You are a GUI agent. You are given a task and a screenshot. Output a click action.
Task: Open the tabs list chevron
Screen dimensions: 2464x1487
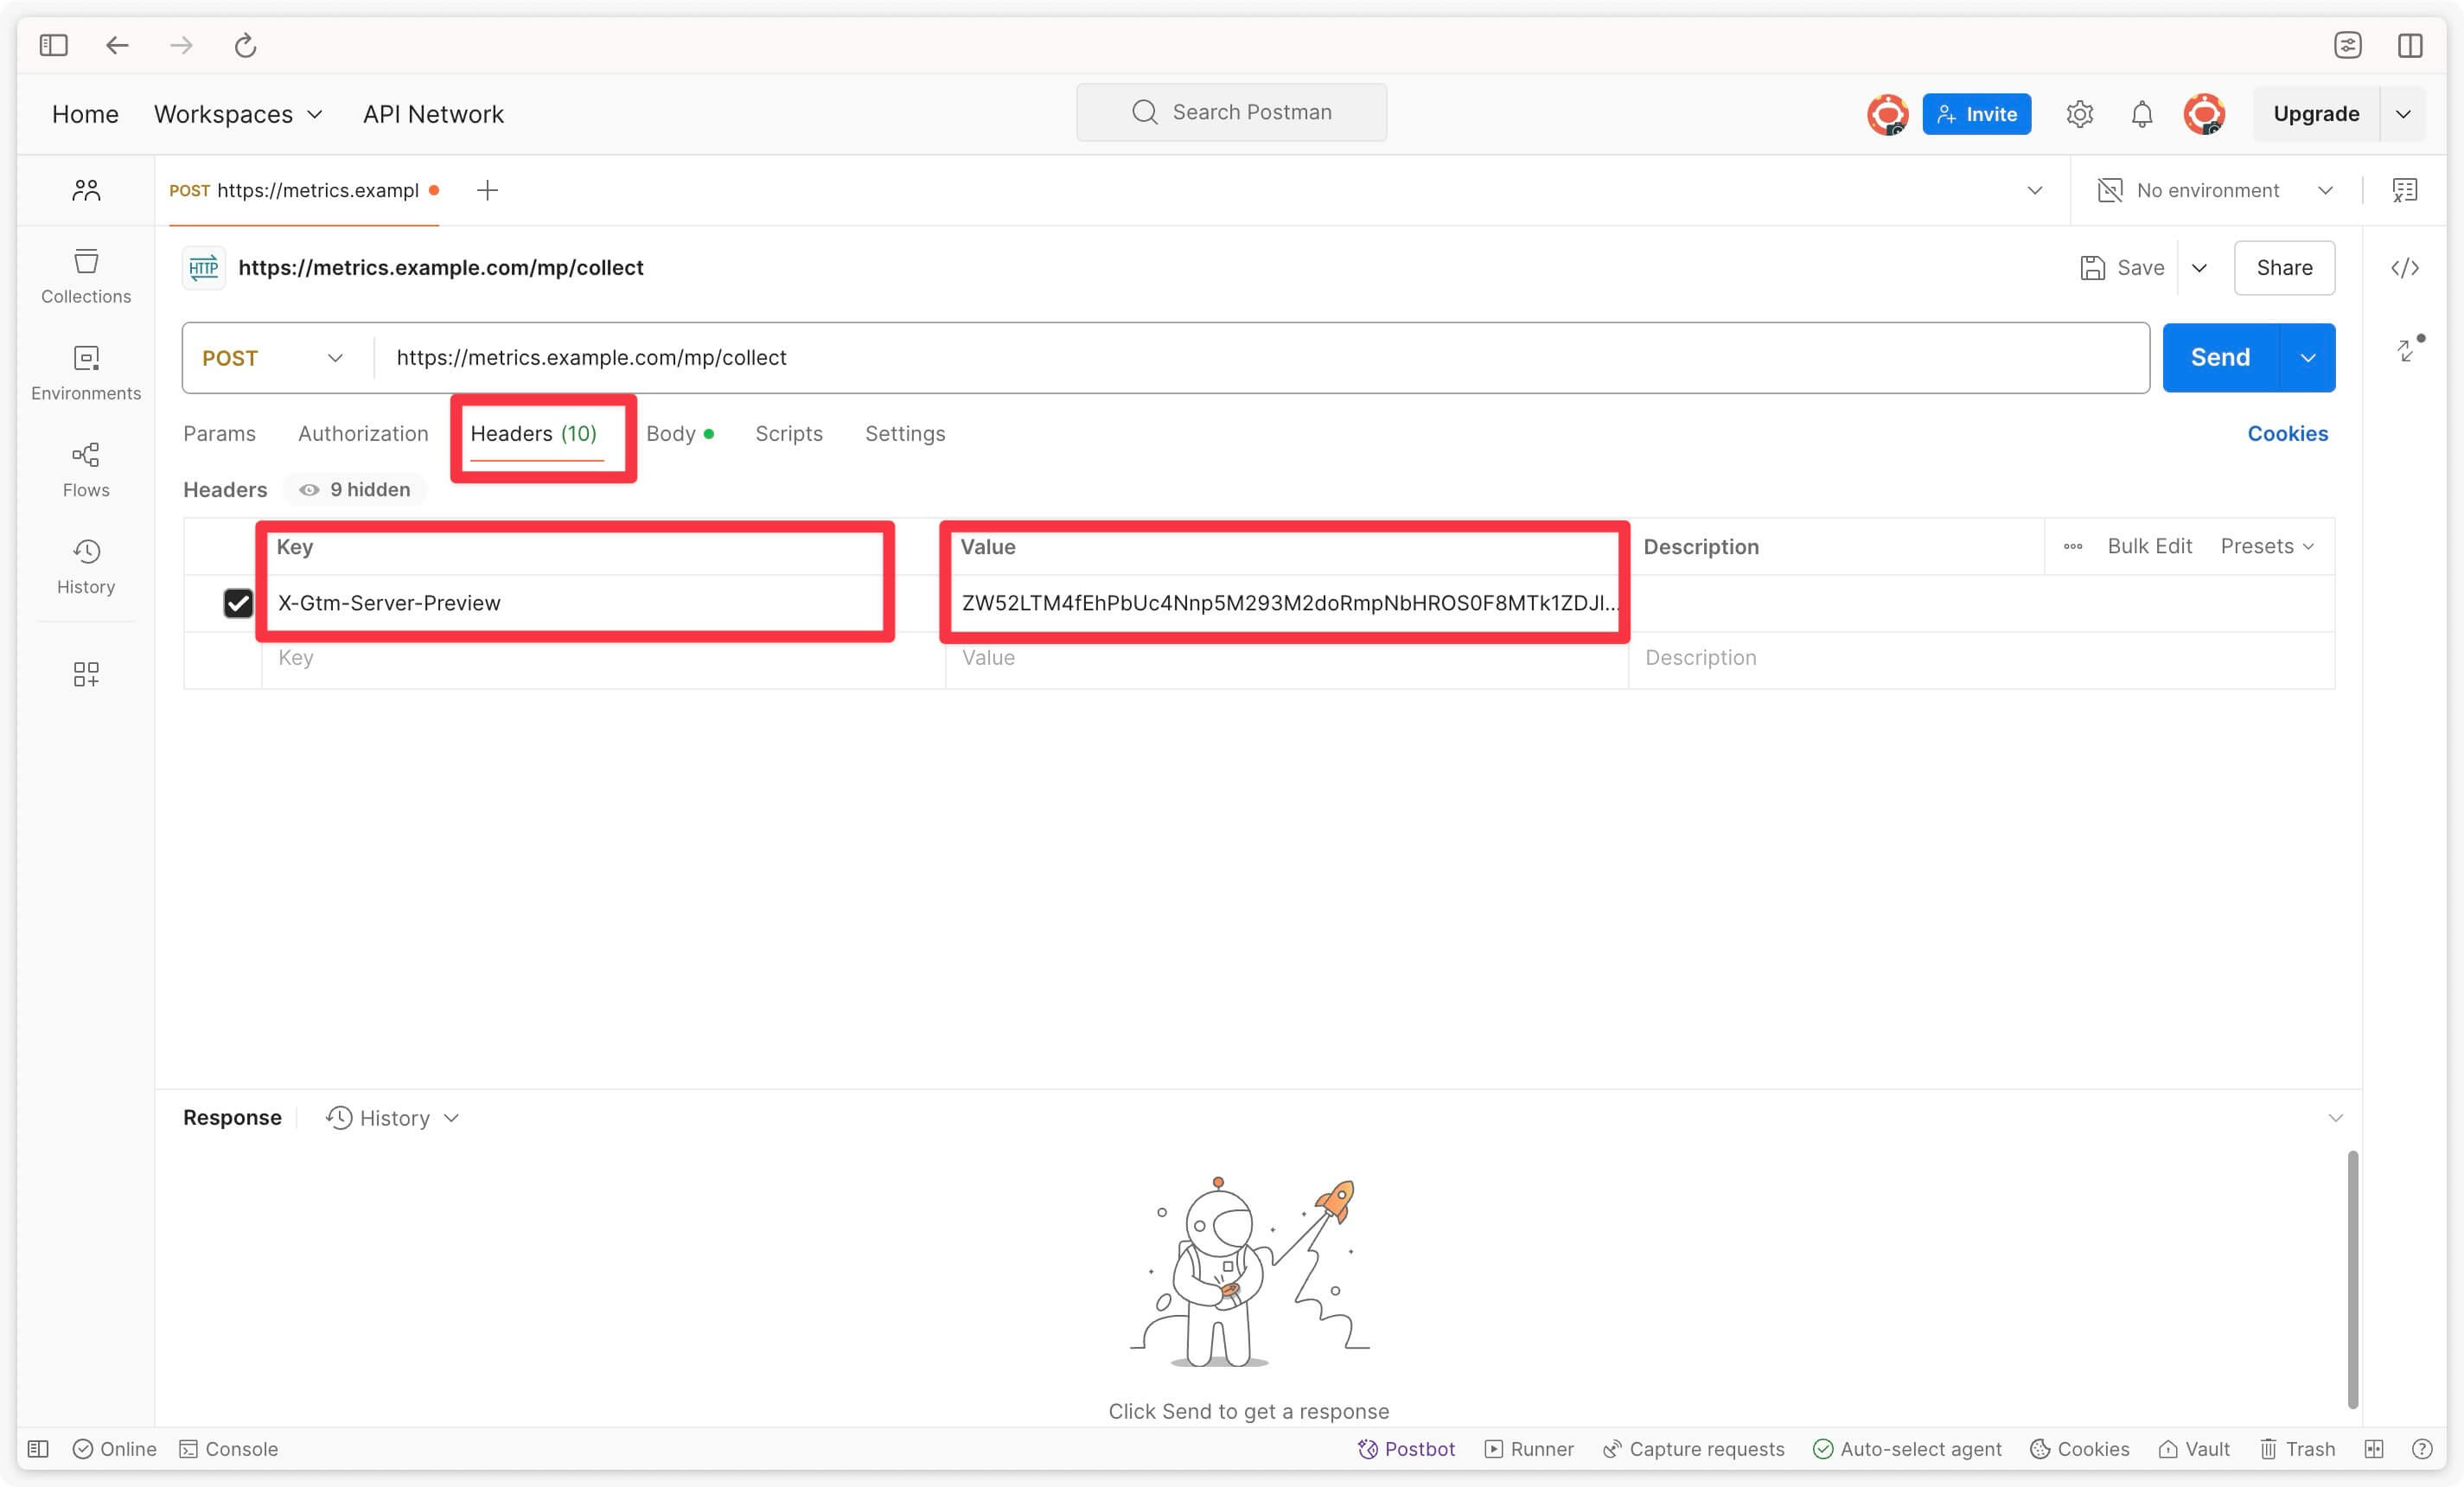click(x=2034, y=190)
